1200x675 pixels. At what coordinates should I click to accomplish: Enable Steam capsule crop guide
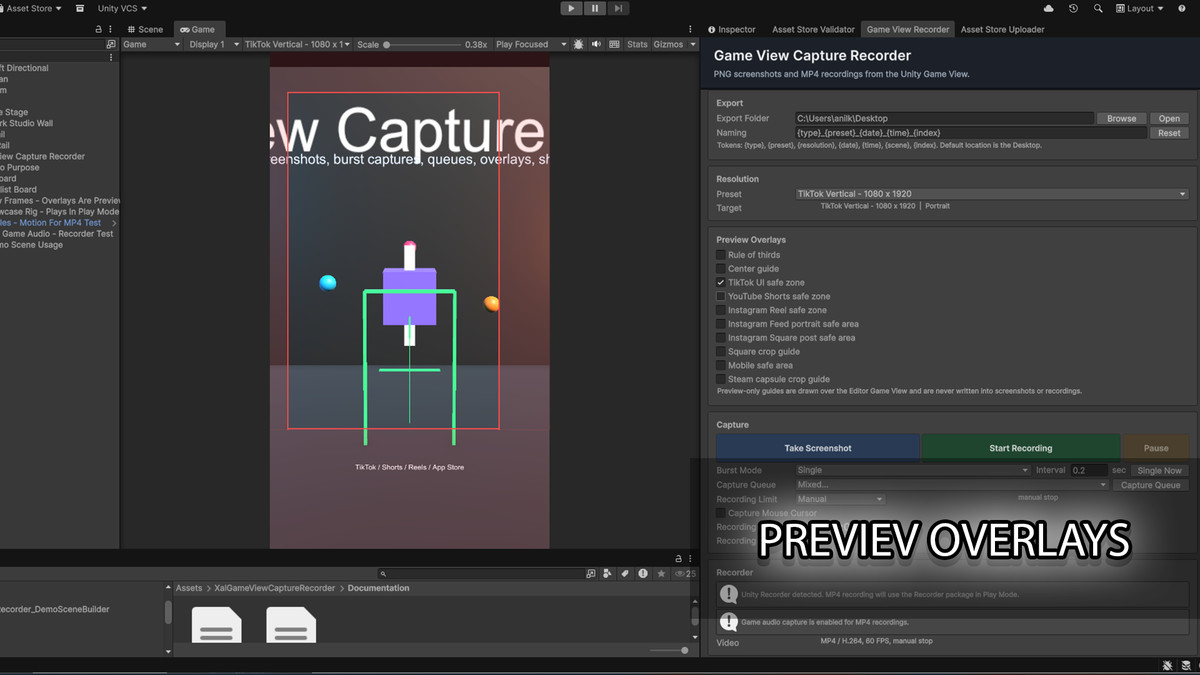(720, 379)
